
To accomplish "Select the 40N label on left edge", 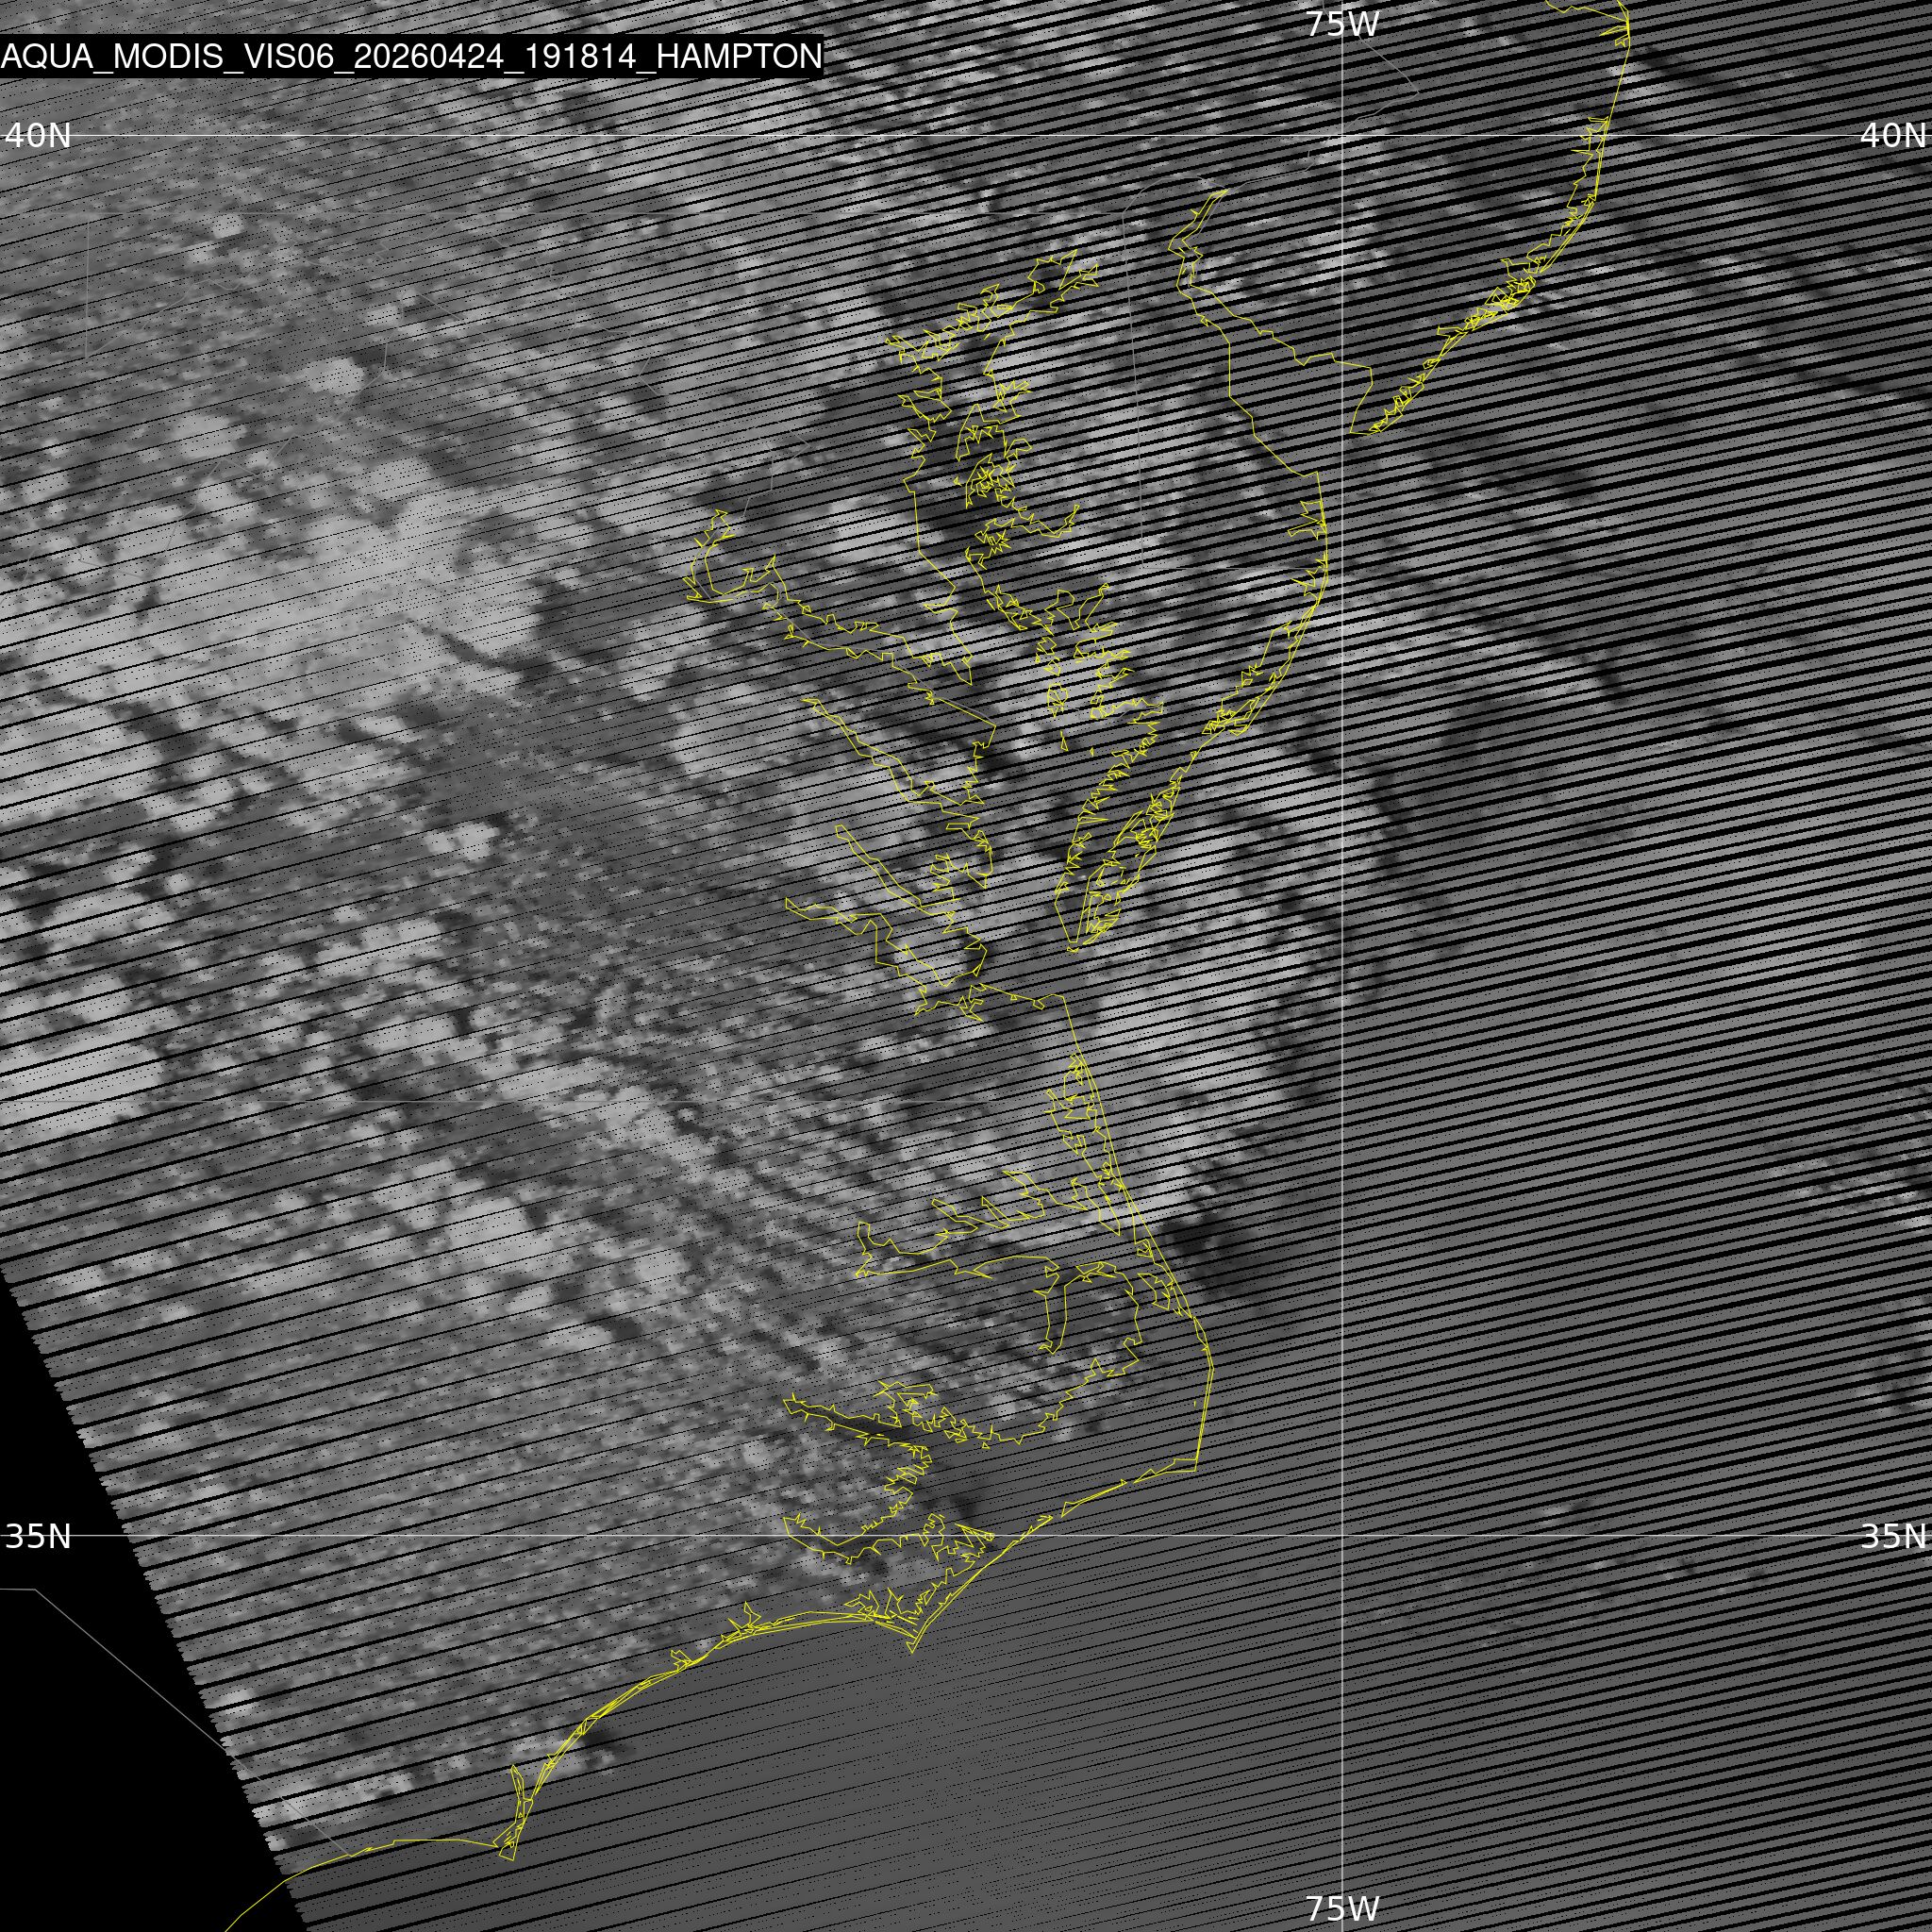I will click(38, 135).
